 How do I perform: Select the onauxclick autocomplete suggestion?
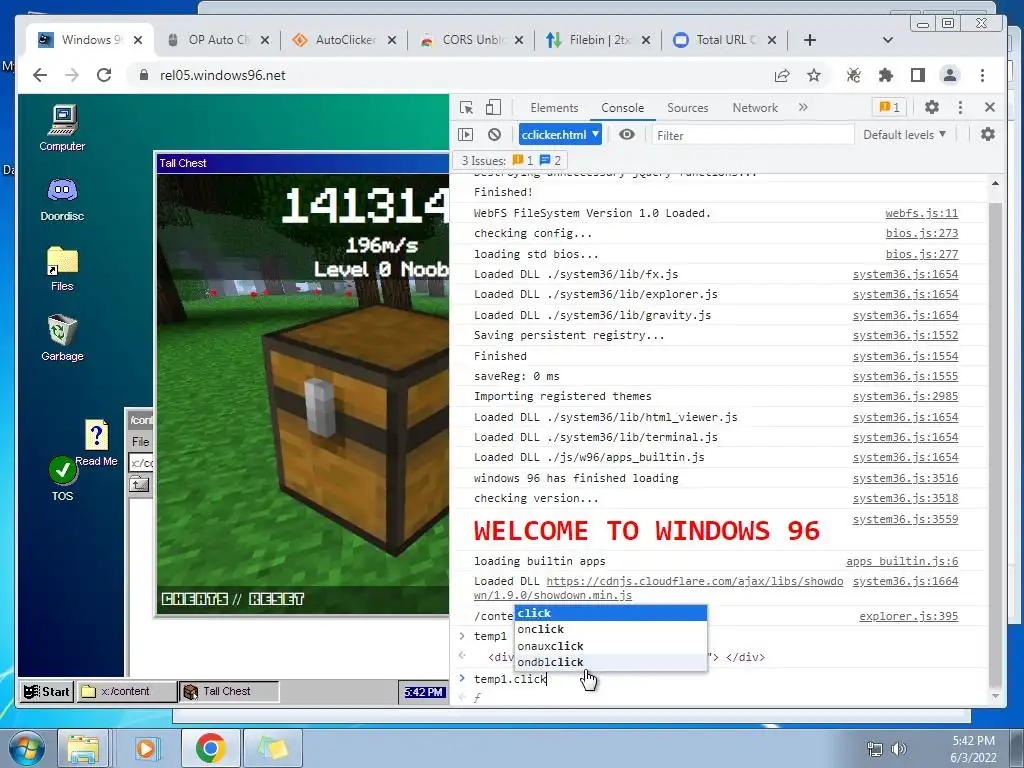(611, 646)
